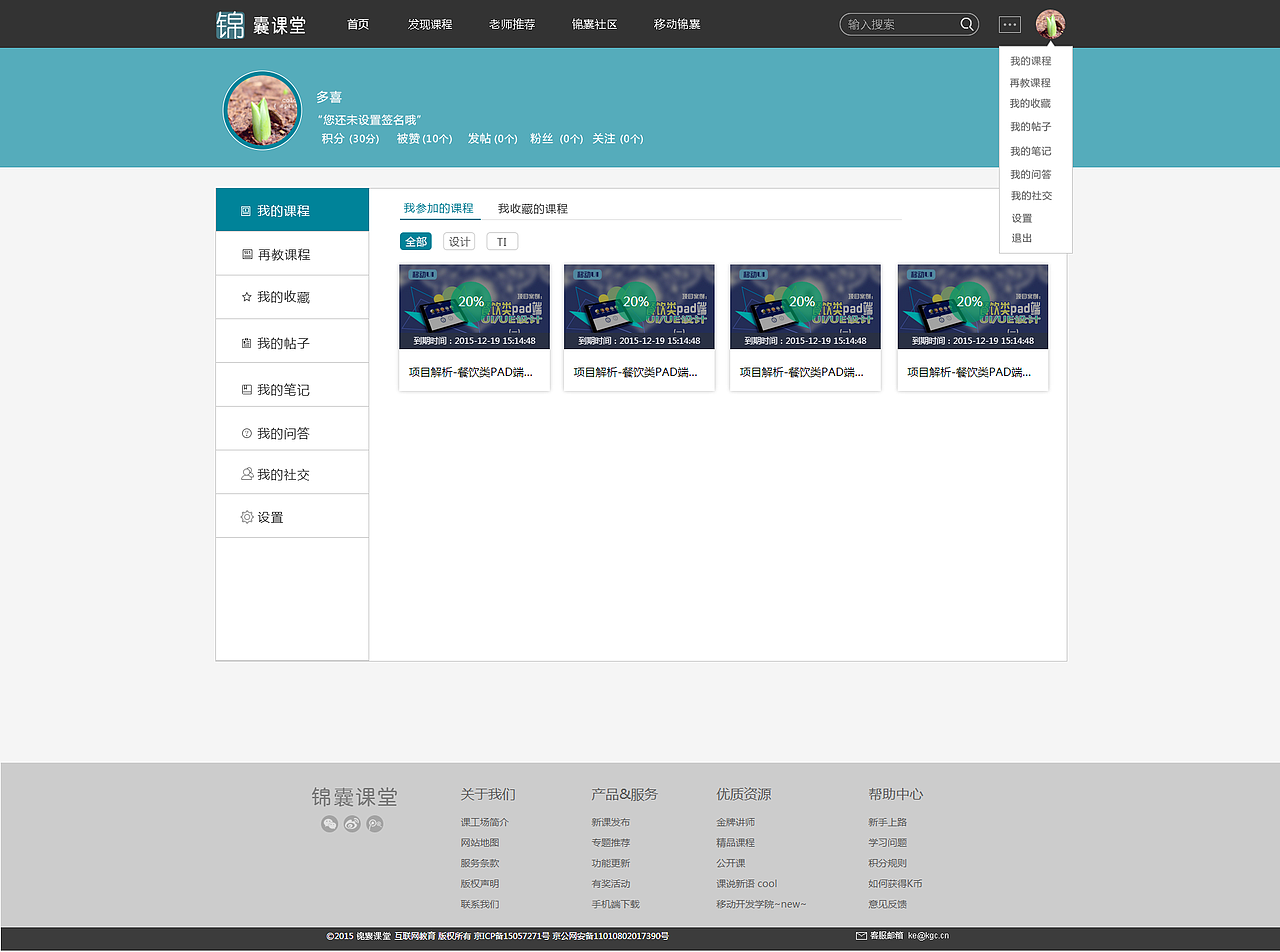Click the 意见反馈 link in the footer
The image size is (1280, 952).
[887, 903]
